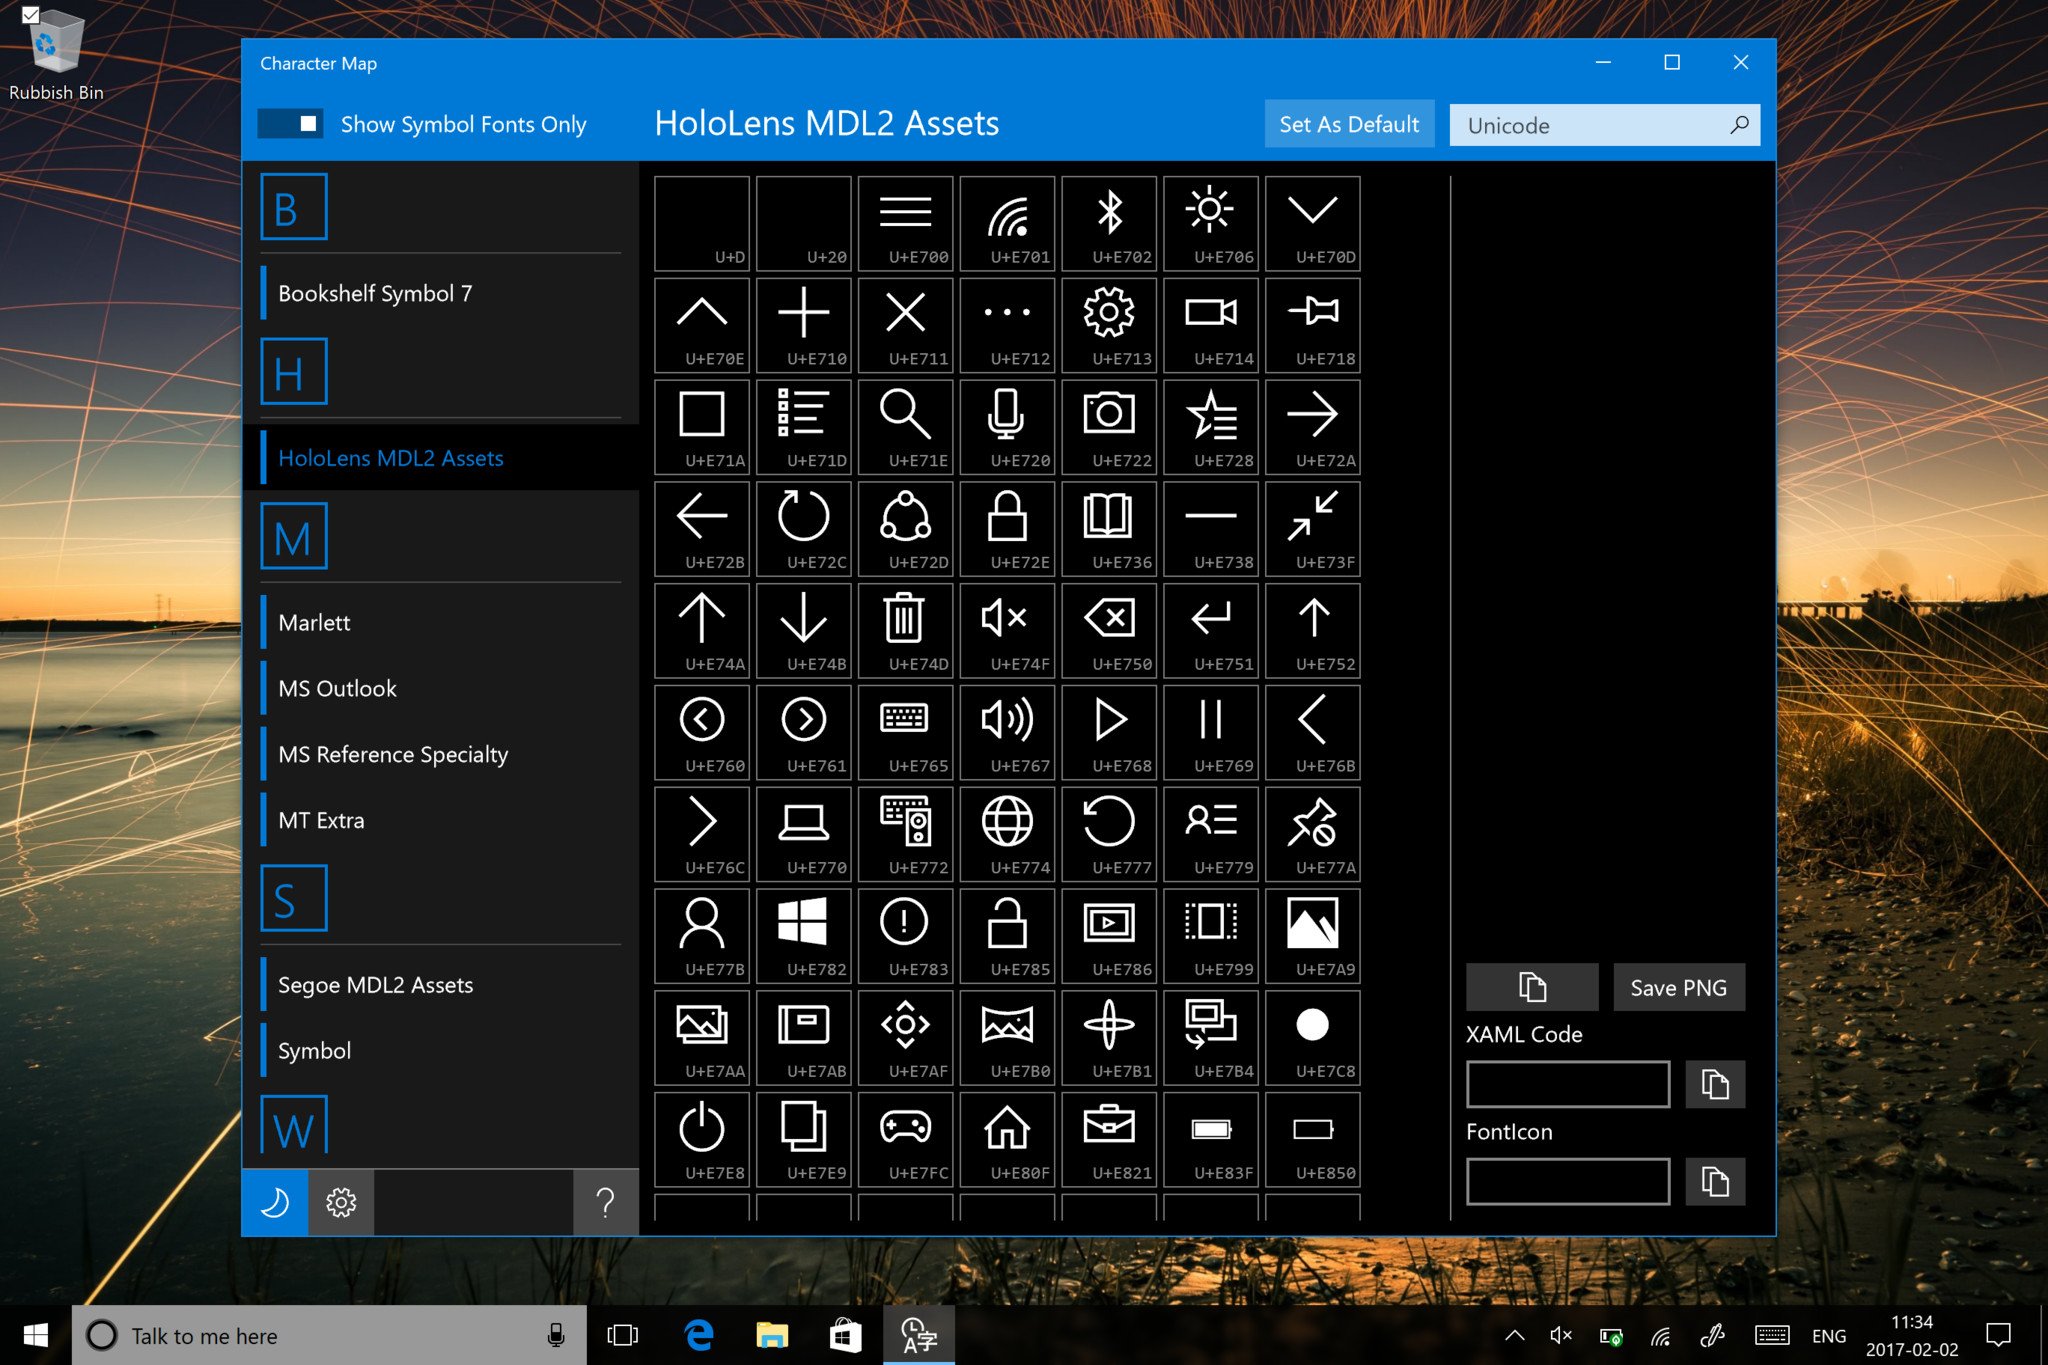This screenshot has width=2048, height=1365.
Task: Select the Bluetooth glyph U+E702
Action: pos(1109,223)
